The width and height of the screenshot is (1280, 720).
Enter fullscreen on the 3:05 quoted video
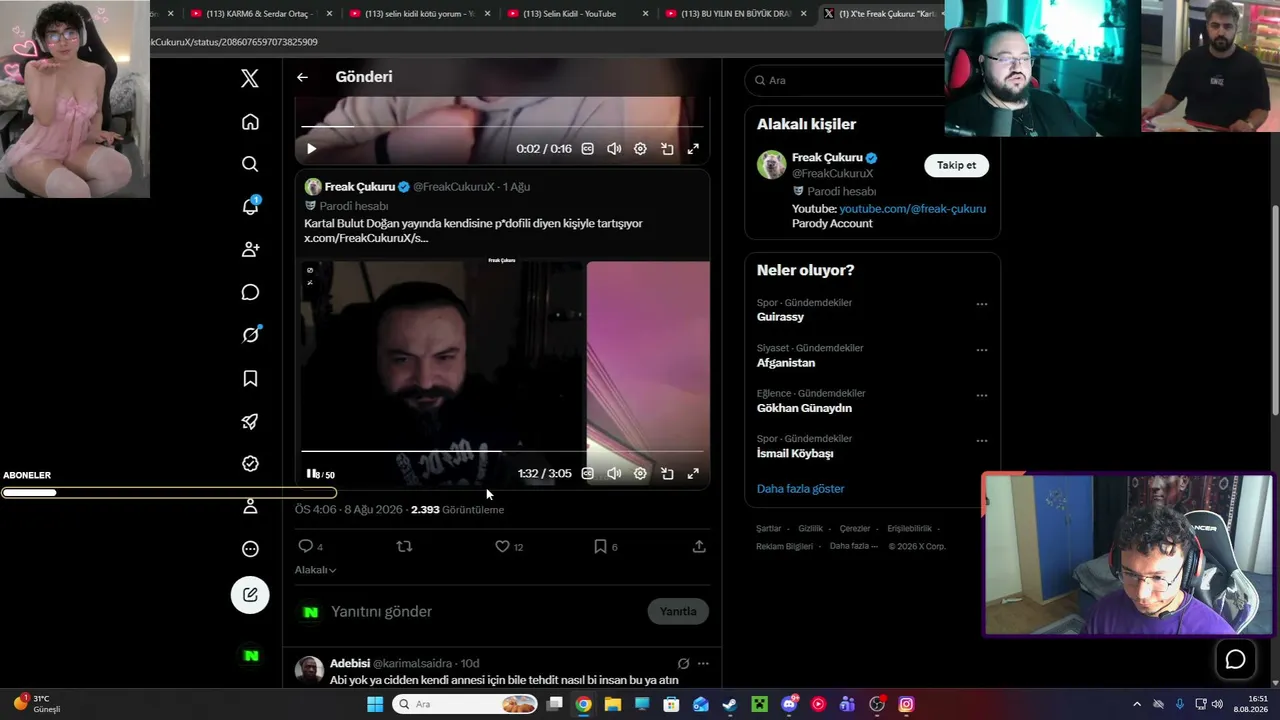[x=693, y=473]
